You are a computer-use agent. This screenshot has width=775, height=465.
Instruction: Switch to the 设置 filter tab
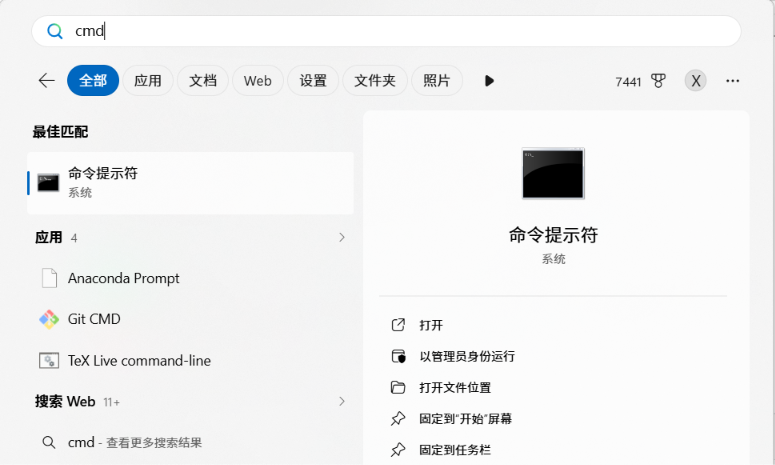pyautogui.click(x=313, y=81)
